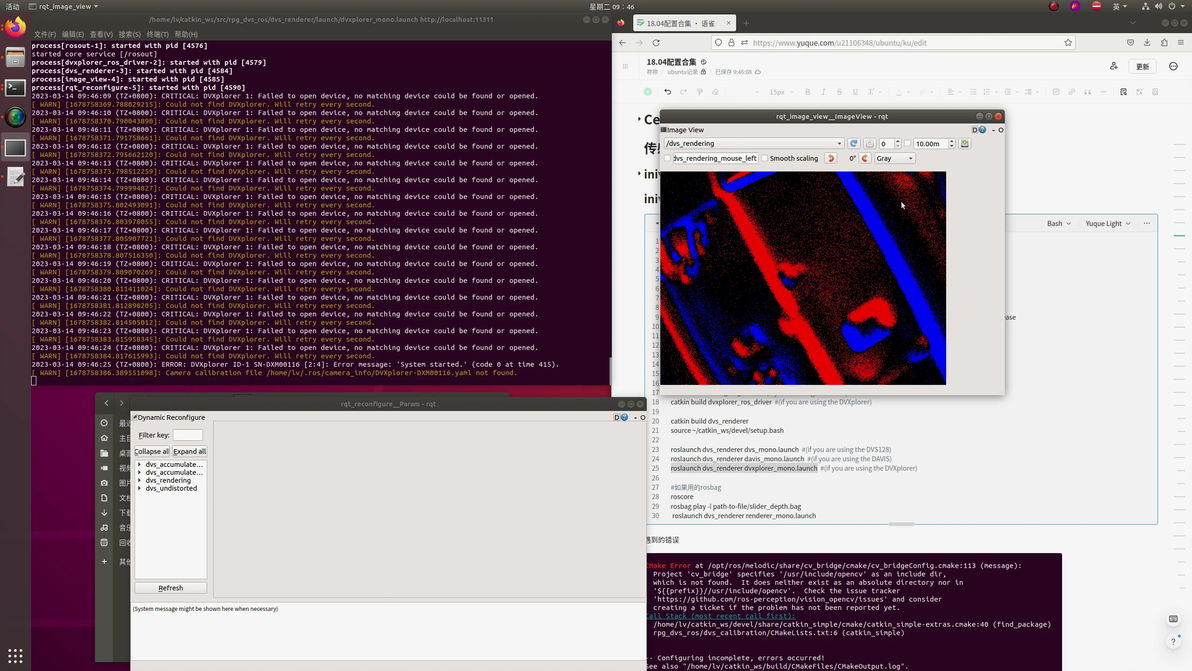Click the save image icon in Image View
1192x671 pixels.
[964, 144]
